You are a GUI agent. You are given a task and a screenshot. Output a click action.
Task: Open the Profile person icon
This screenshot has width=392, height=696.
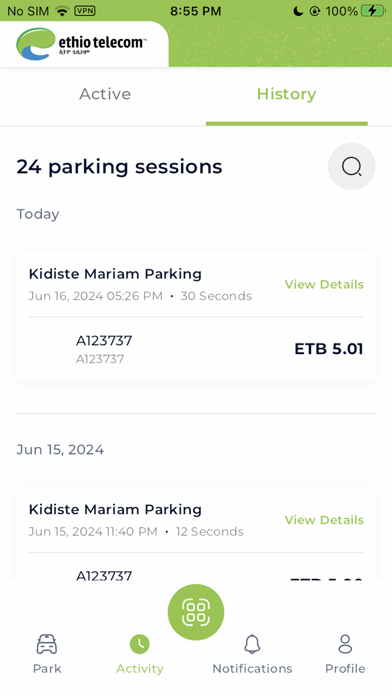[x=345, y=644]
